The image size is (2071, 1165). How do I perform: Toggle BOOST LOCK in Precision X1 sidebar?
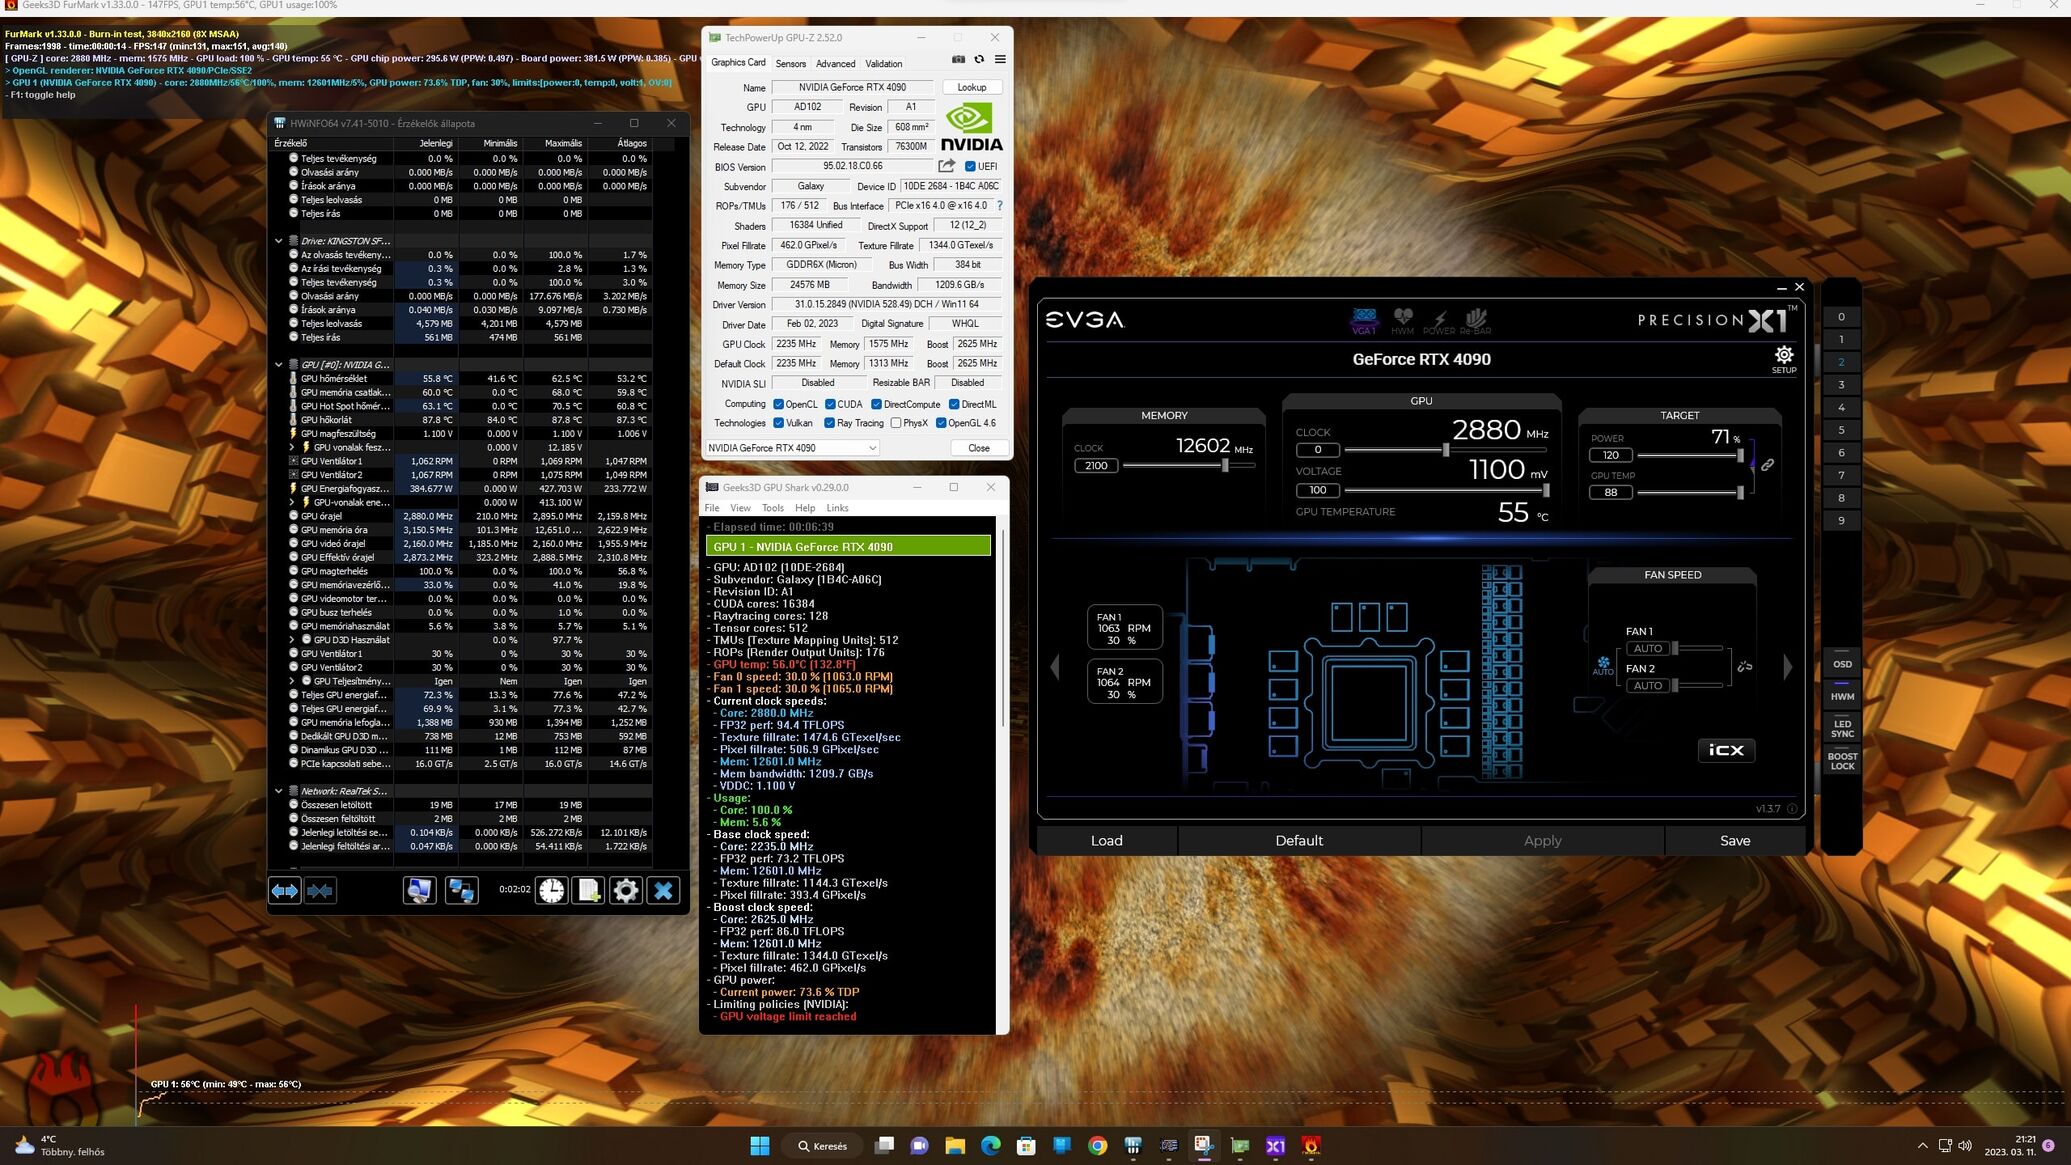pos(1842,761)
